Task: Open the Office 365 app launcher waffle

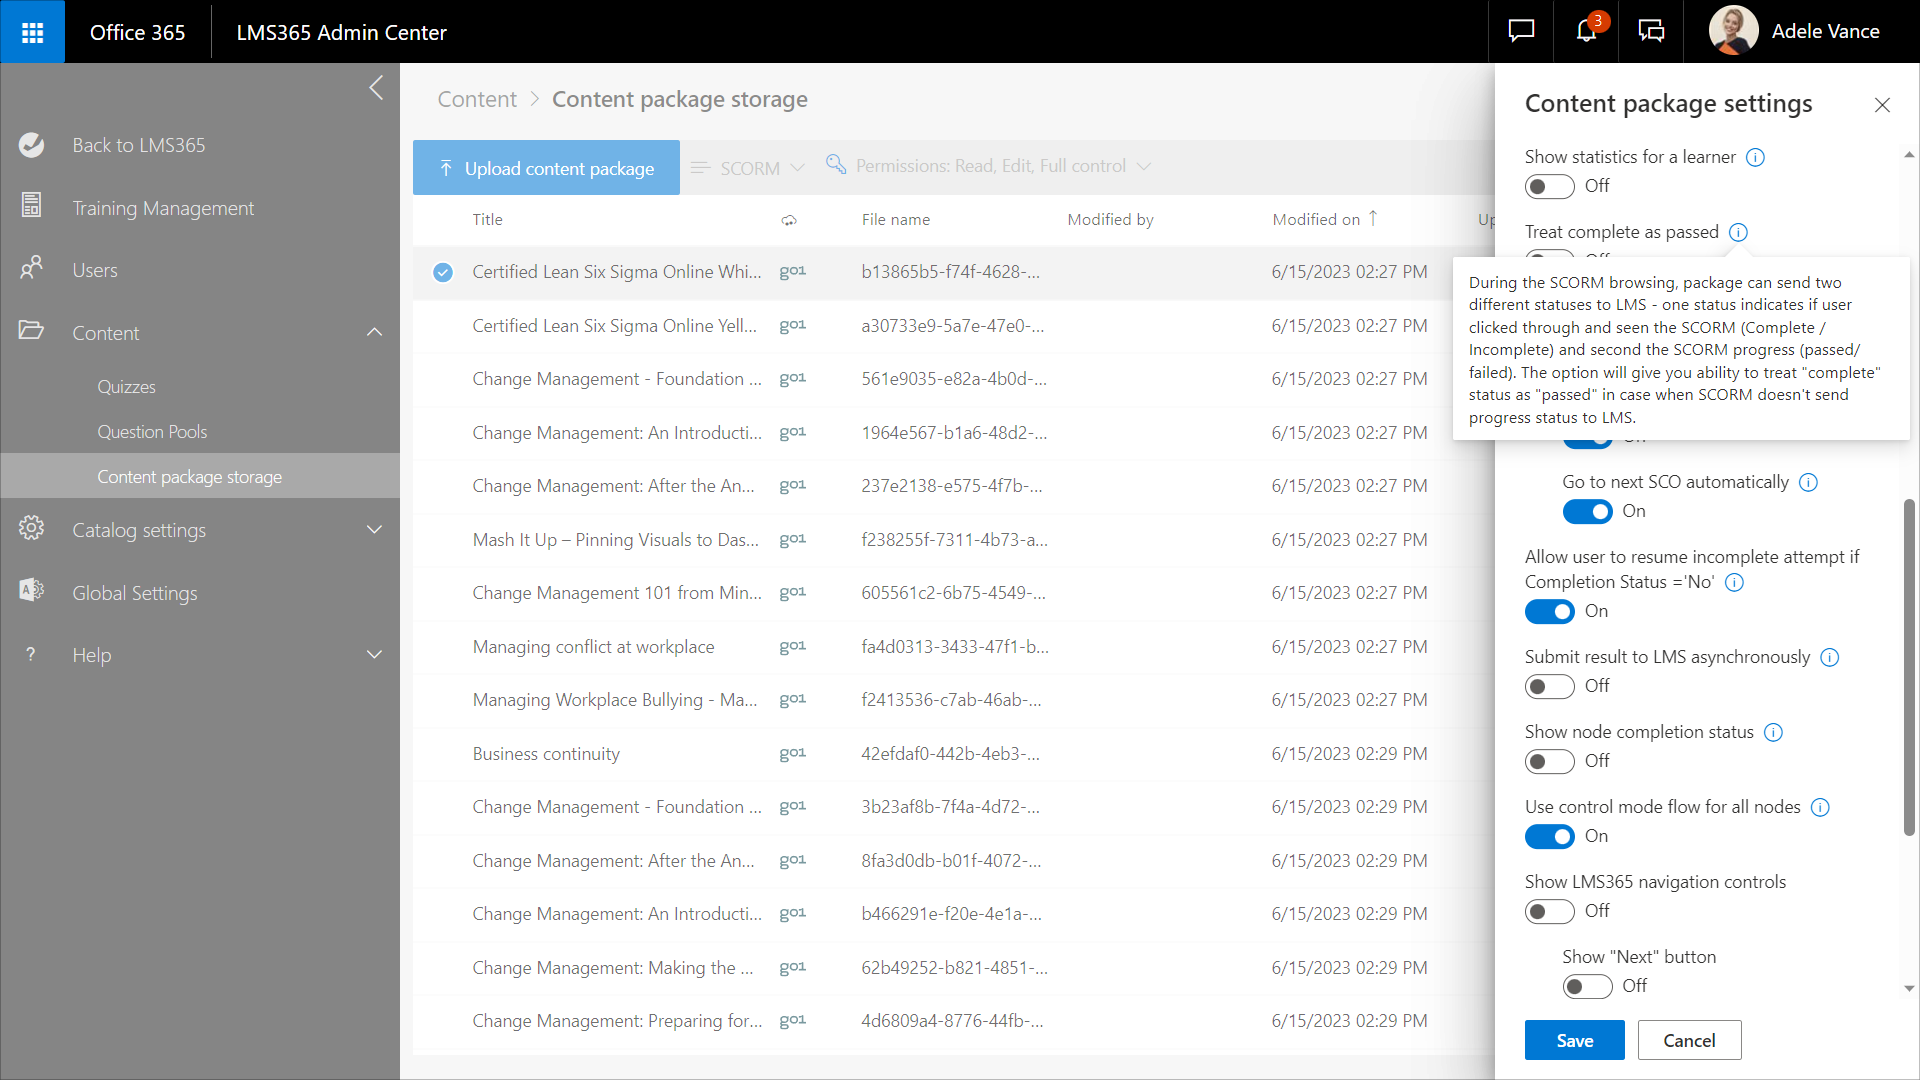Action: 32,32
